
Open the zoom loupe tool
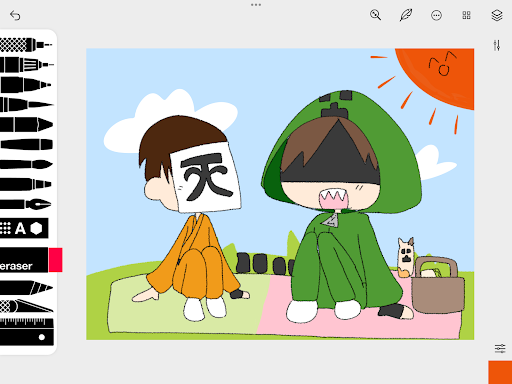coord(375,15)
